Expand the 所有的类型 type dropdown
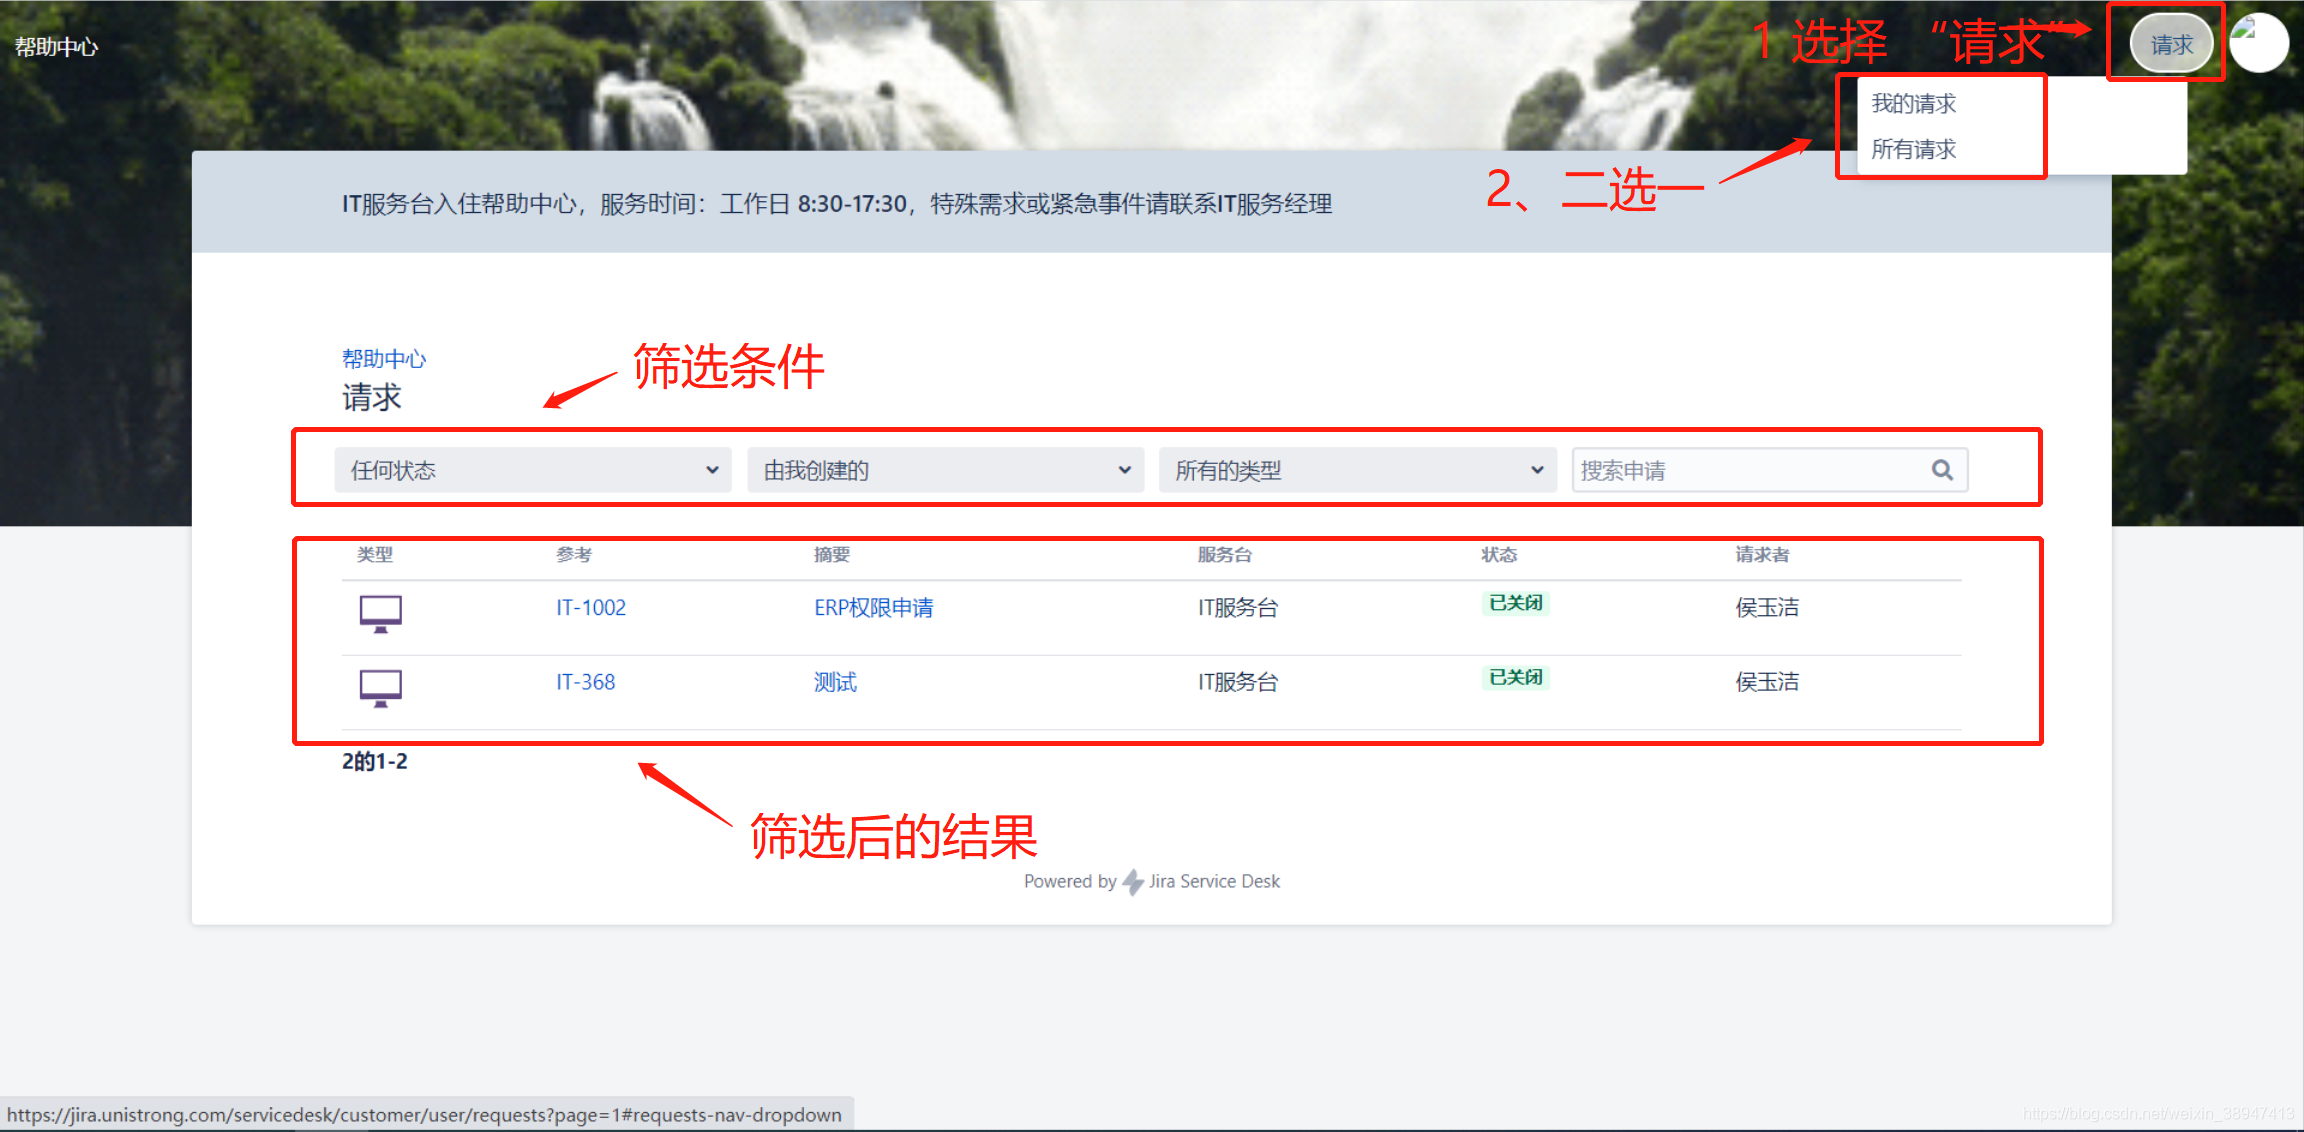The height and width of the screenshot is (1132, 2304). click(1357, 470)
